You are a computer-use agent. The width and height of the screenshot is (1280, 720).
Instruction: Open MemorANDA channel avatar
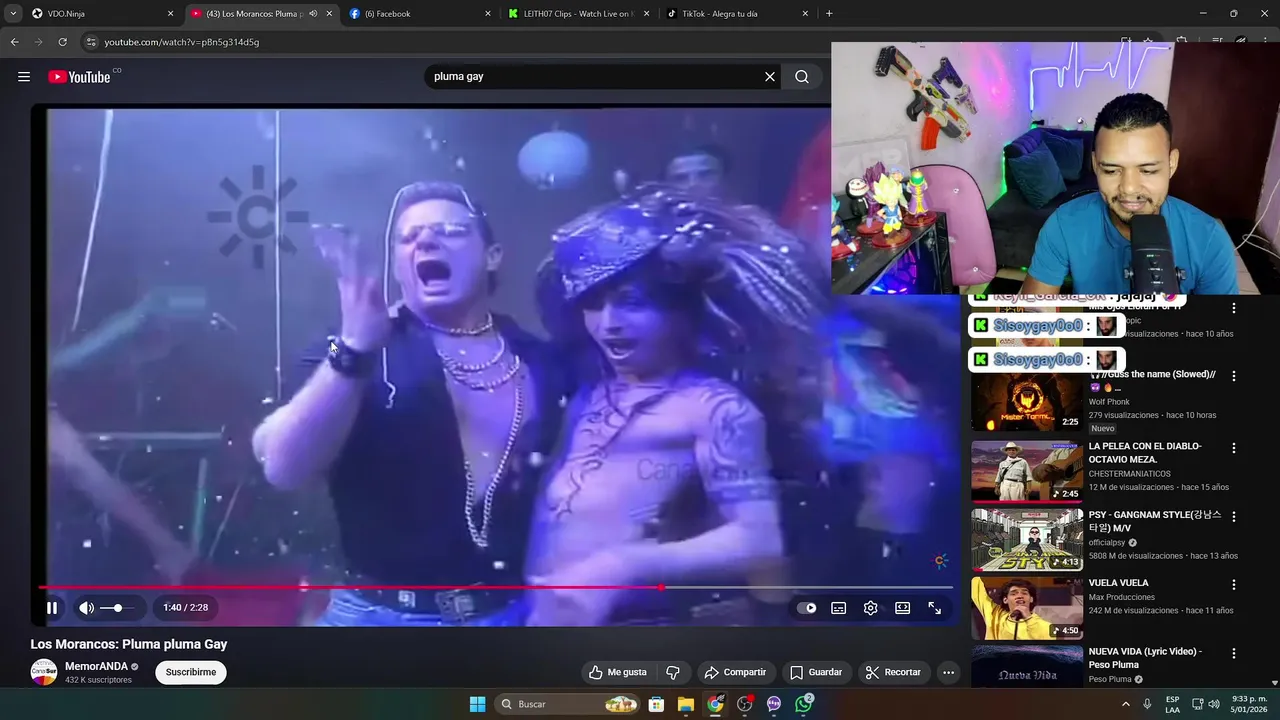pos(44,672)
